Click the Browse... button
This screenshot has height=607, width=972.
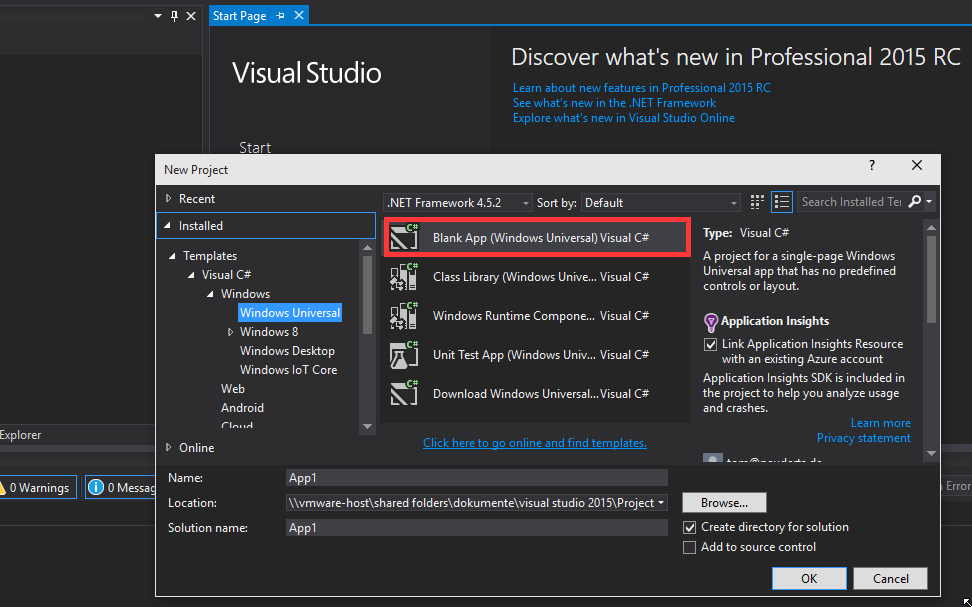(724, 503)
